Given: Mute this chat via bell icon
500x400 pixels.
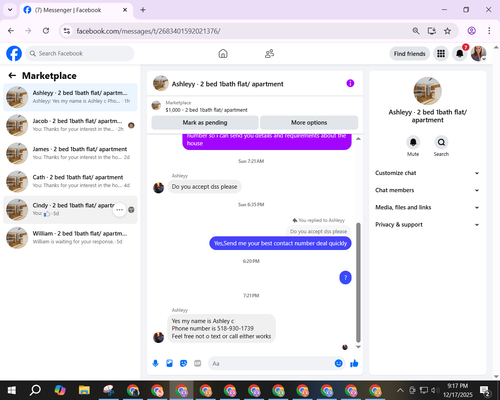Looking at the screenshot, I should point(413,142).
